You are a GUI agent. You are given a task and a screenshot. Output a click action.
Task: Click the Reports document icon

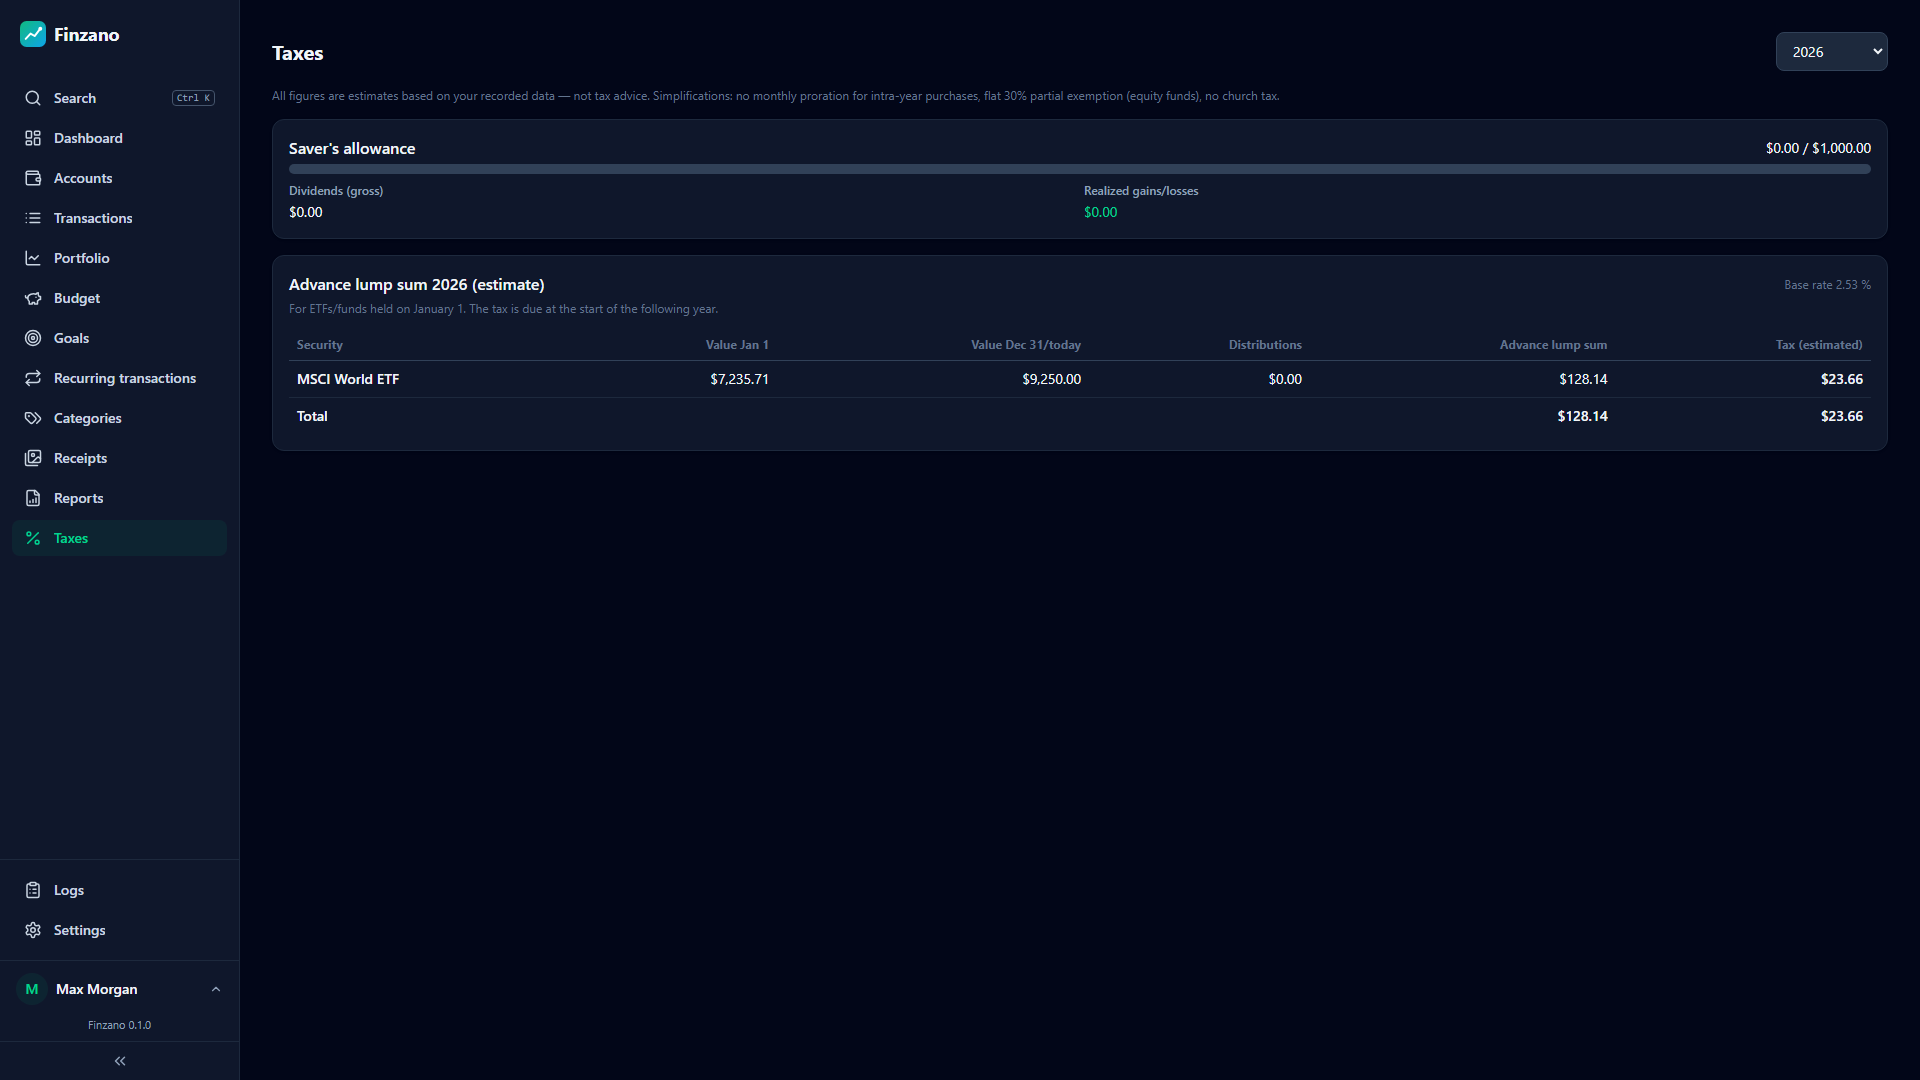[33, 498]
